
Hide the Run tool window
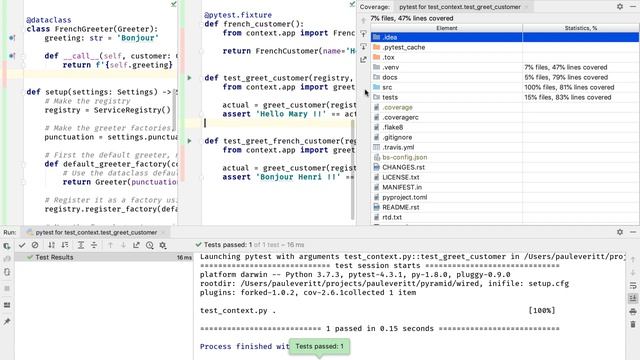[633, 232]
